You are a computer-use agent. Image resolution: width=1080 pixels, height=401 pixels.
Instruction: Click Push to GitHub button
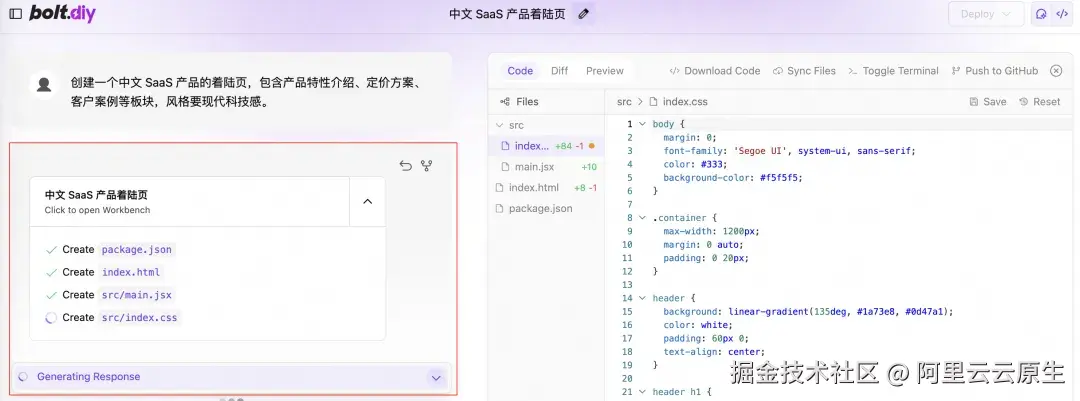[994, 70]
